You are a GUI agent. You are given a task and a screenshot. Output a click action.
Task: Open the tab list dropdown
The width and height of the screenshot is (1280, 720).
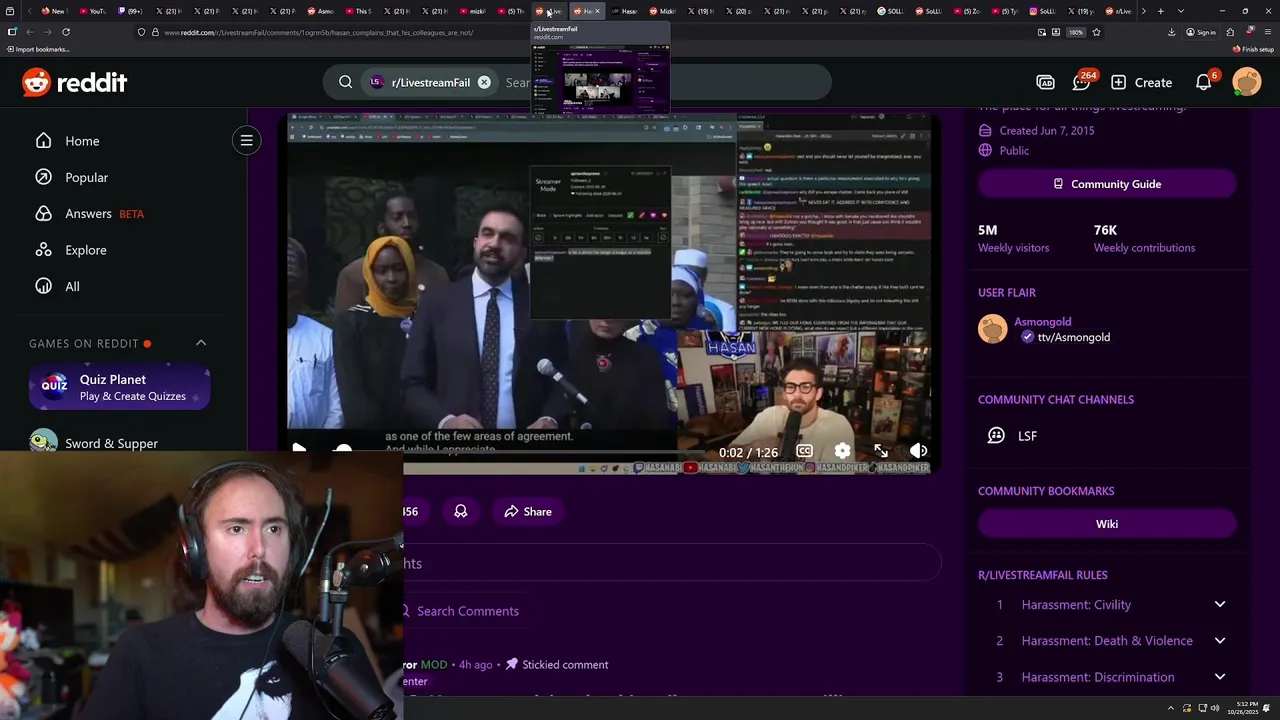coord(1181,11)
